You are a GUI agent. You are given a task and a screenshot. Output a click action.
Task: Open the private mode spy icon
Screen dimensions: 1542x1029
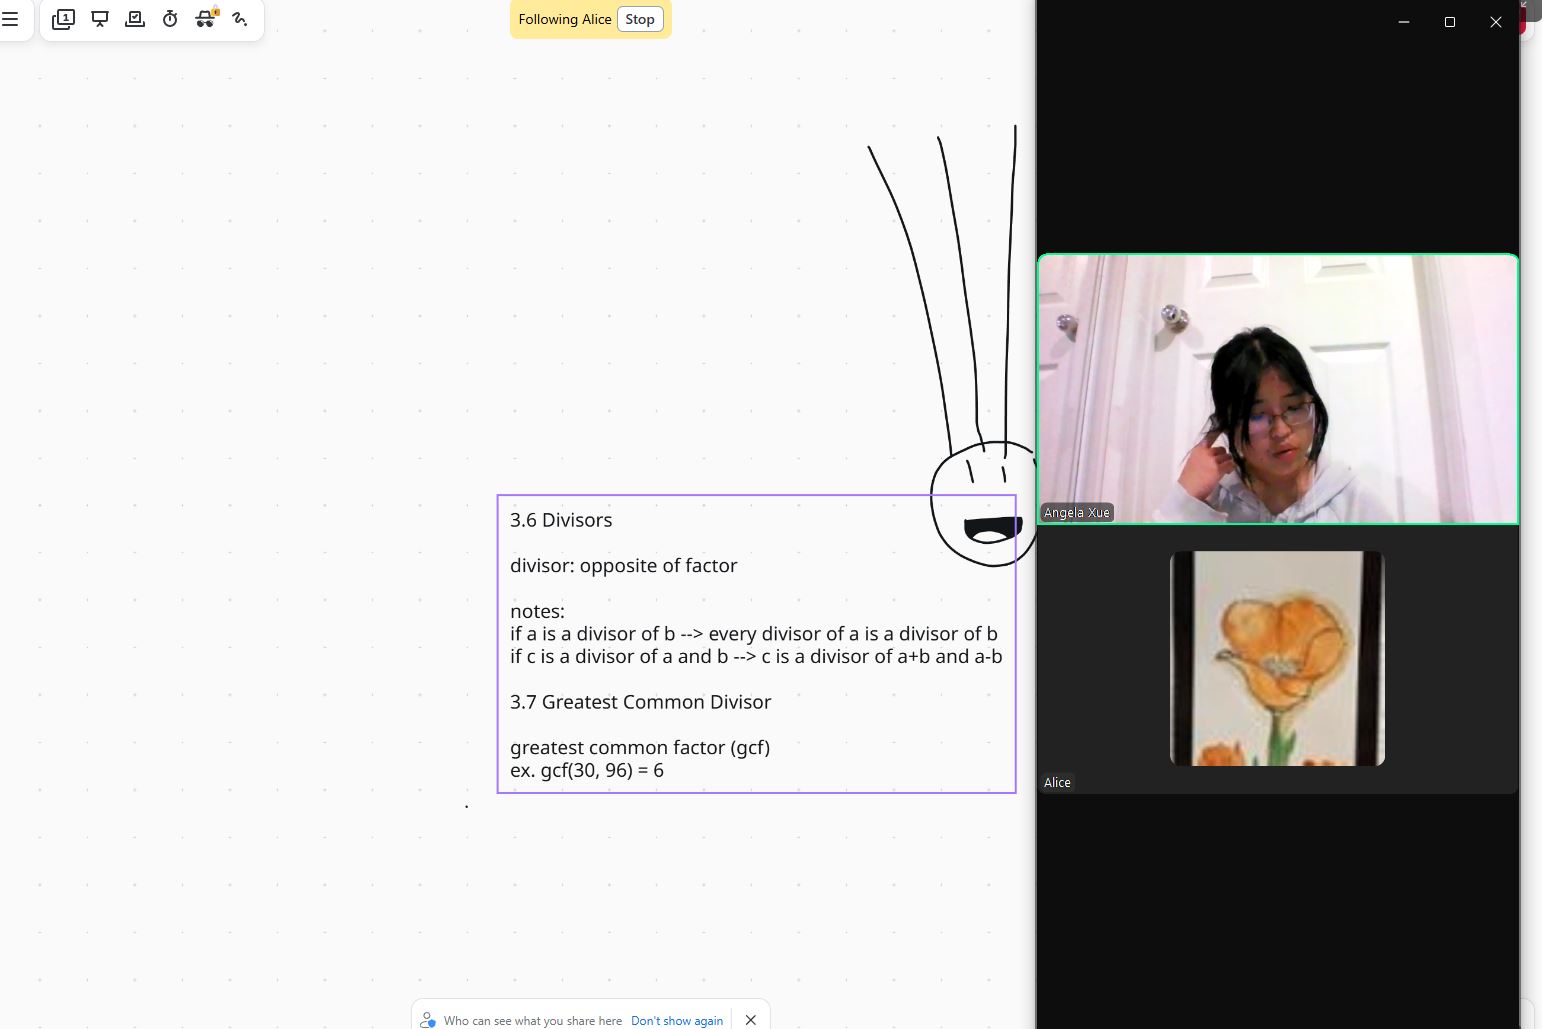(206, 19)
